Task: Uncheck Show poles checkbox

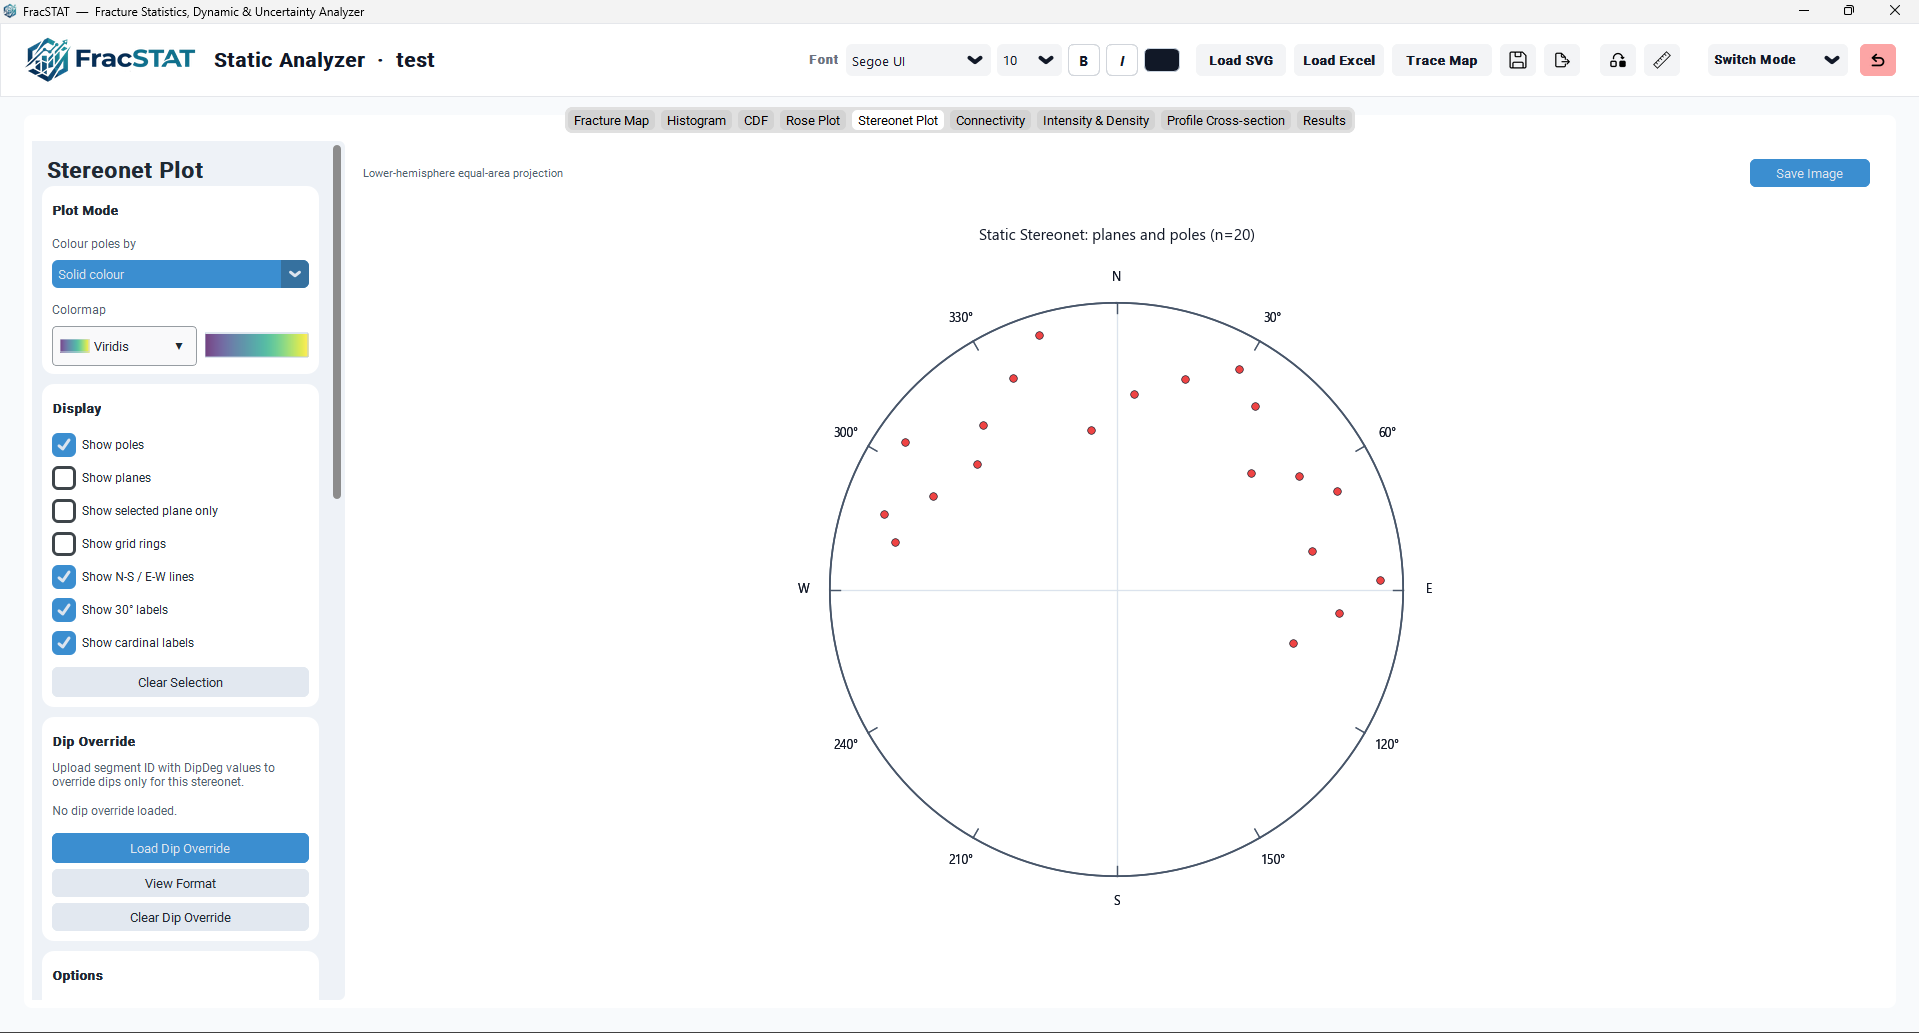Action: (x=64, y=445)
